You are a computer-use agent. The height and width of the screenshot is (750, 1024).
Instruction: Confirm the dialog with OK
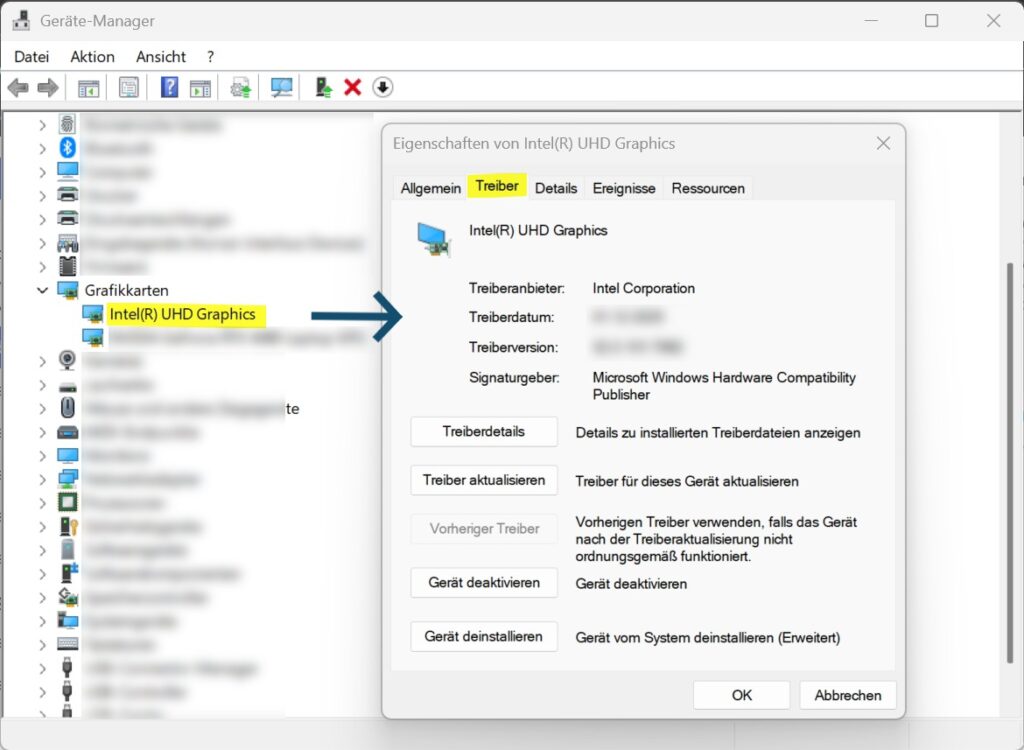741,695
